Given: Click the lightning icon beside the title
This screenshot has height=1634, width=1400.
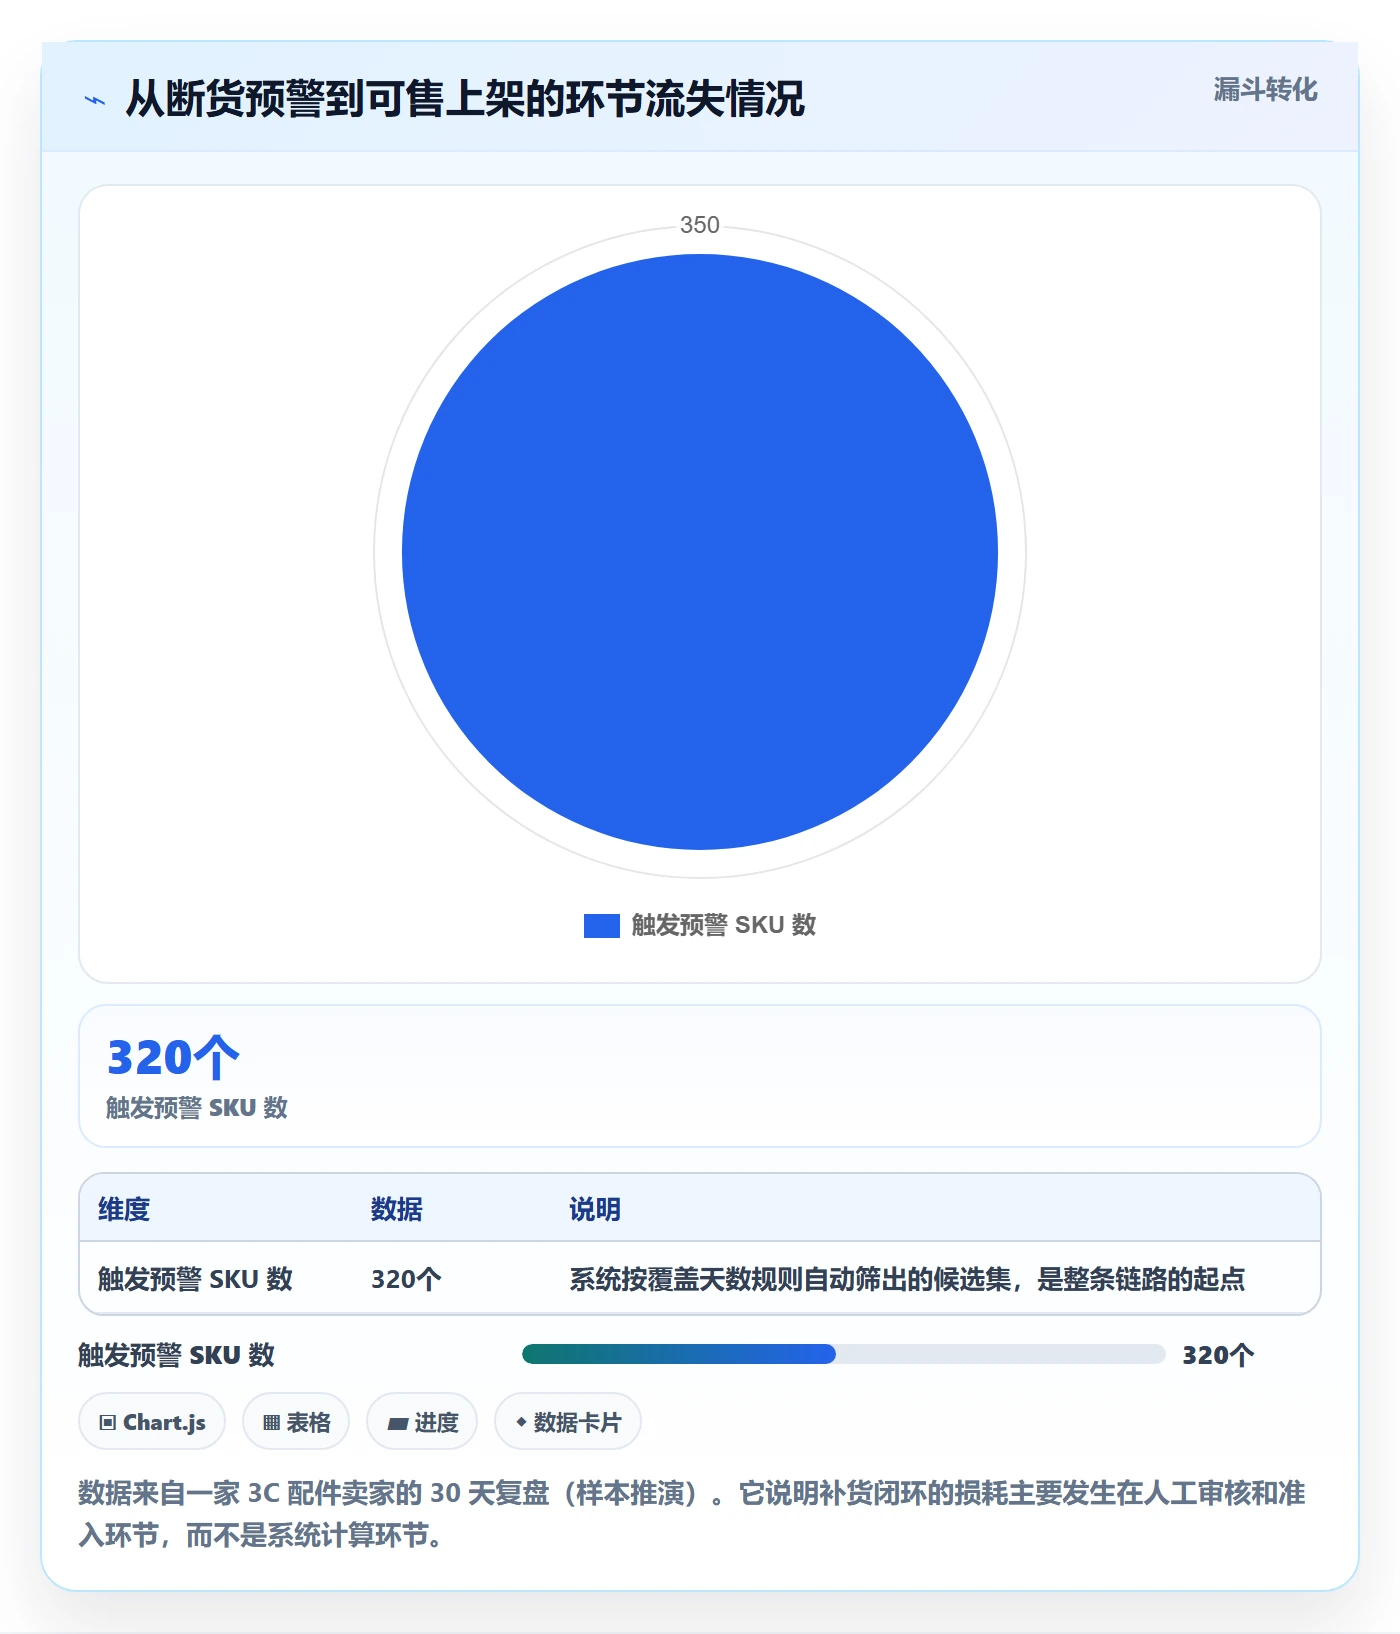Looking at the screenshot, I should point(95,100).
